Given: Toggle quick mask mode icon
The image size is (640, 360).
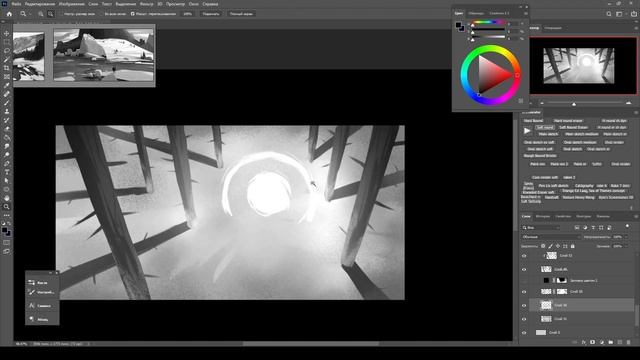Looking at the screenshot, I should (7, 243).
